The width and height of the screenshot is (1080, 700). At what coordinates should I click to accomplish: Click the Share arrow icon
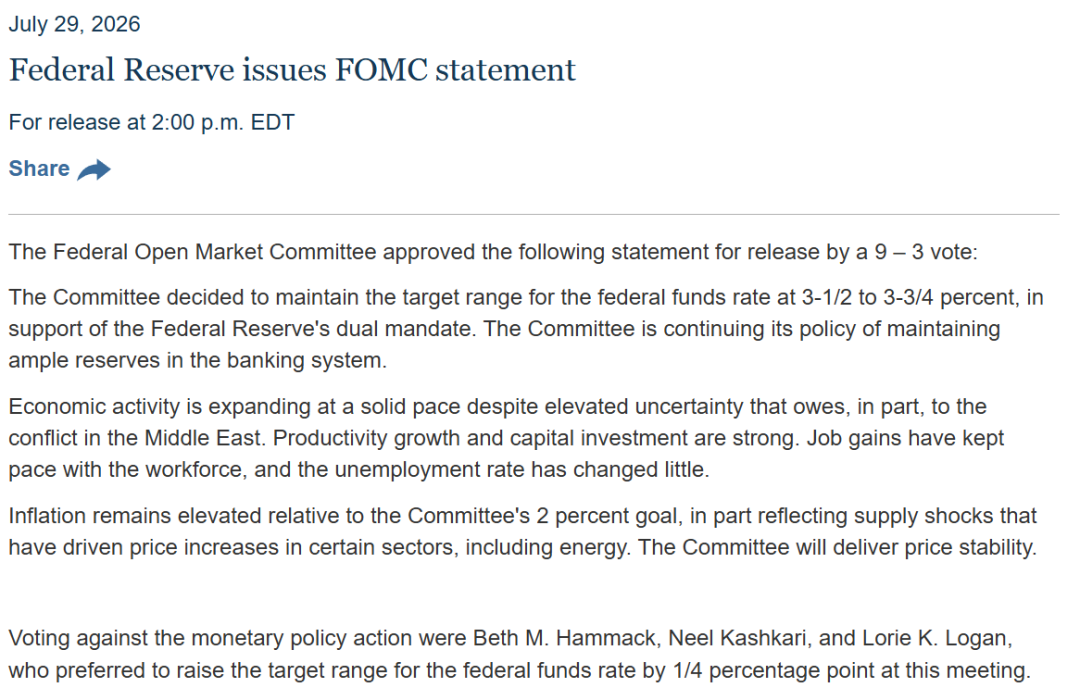point(94,169)
